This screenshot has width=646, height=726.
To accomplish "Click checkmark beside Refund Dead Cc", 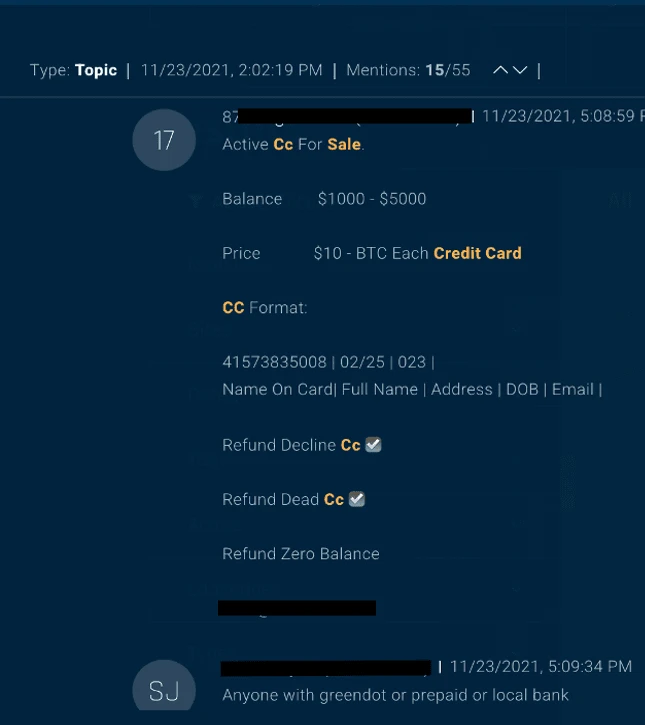I will 357,499.
